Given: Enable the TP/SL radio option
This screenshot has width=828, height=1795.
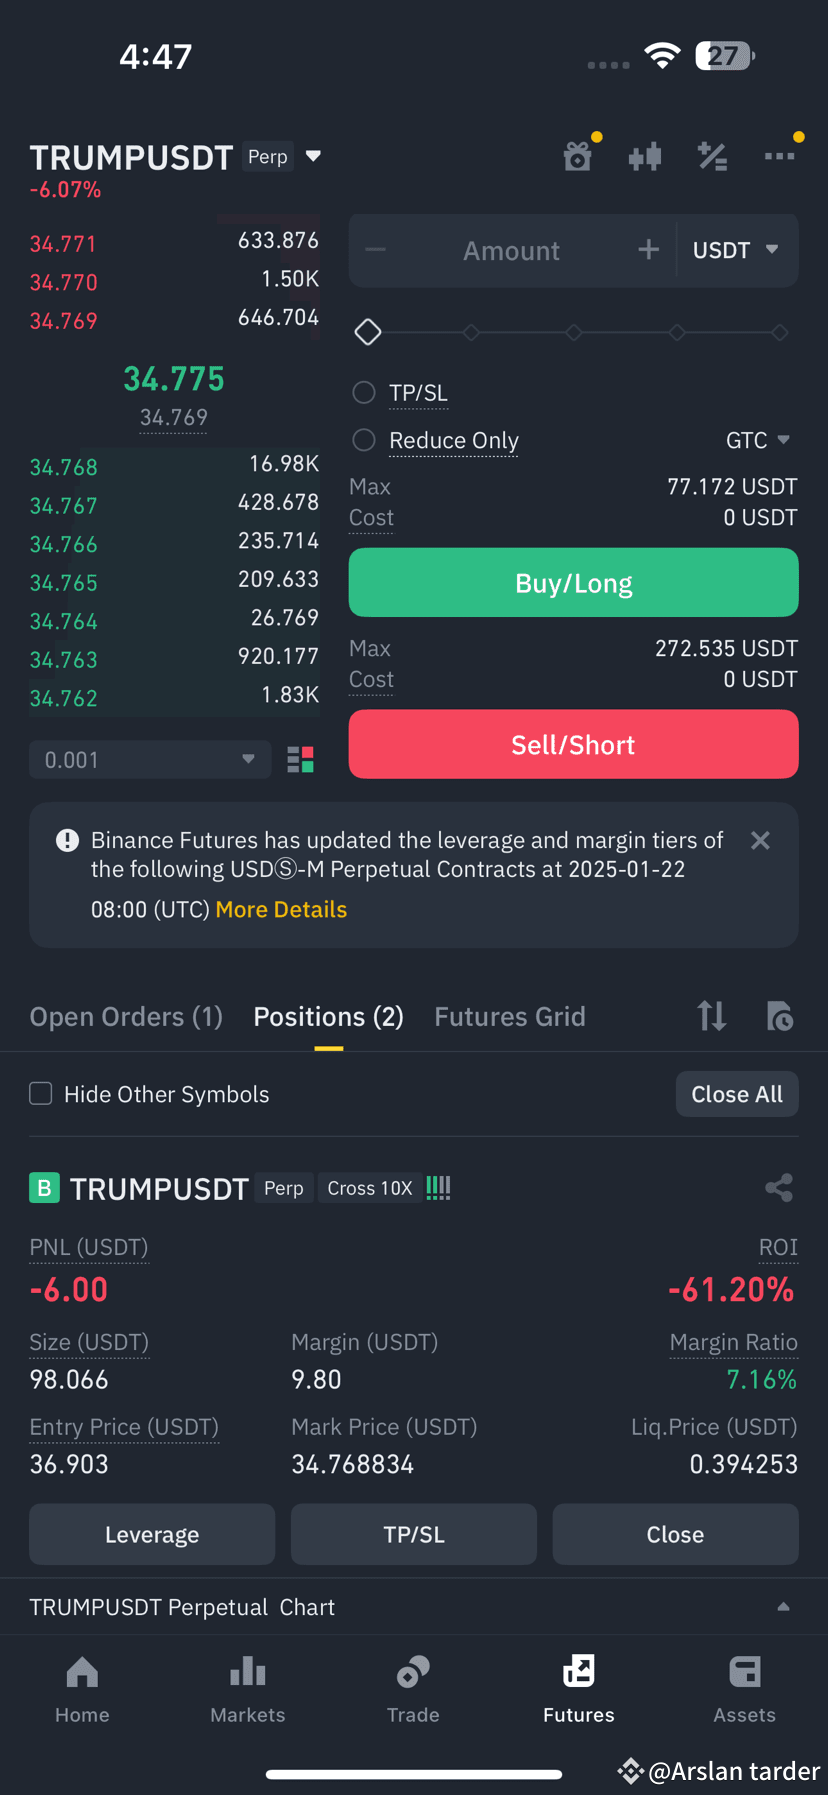Looking at the screenshot, I should click(x=364, y=393).
